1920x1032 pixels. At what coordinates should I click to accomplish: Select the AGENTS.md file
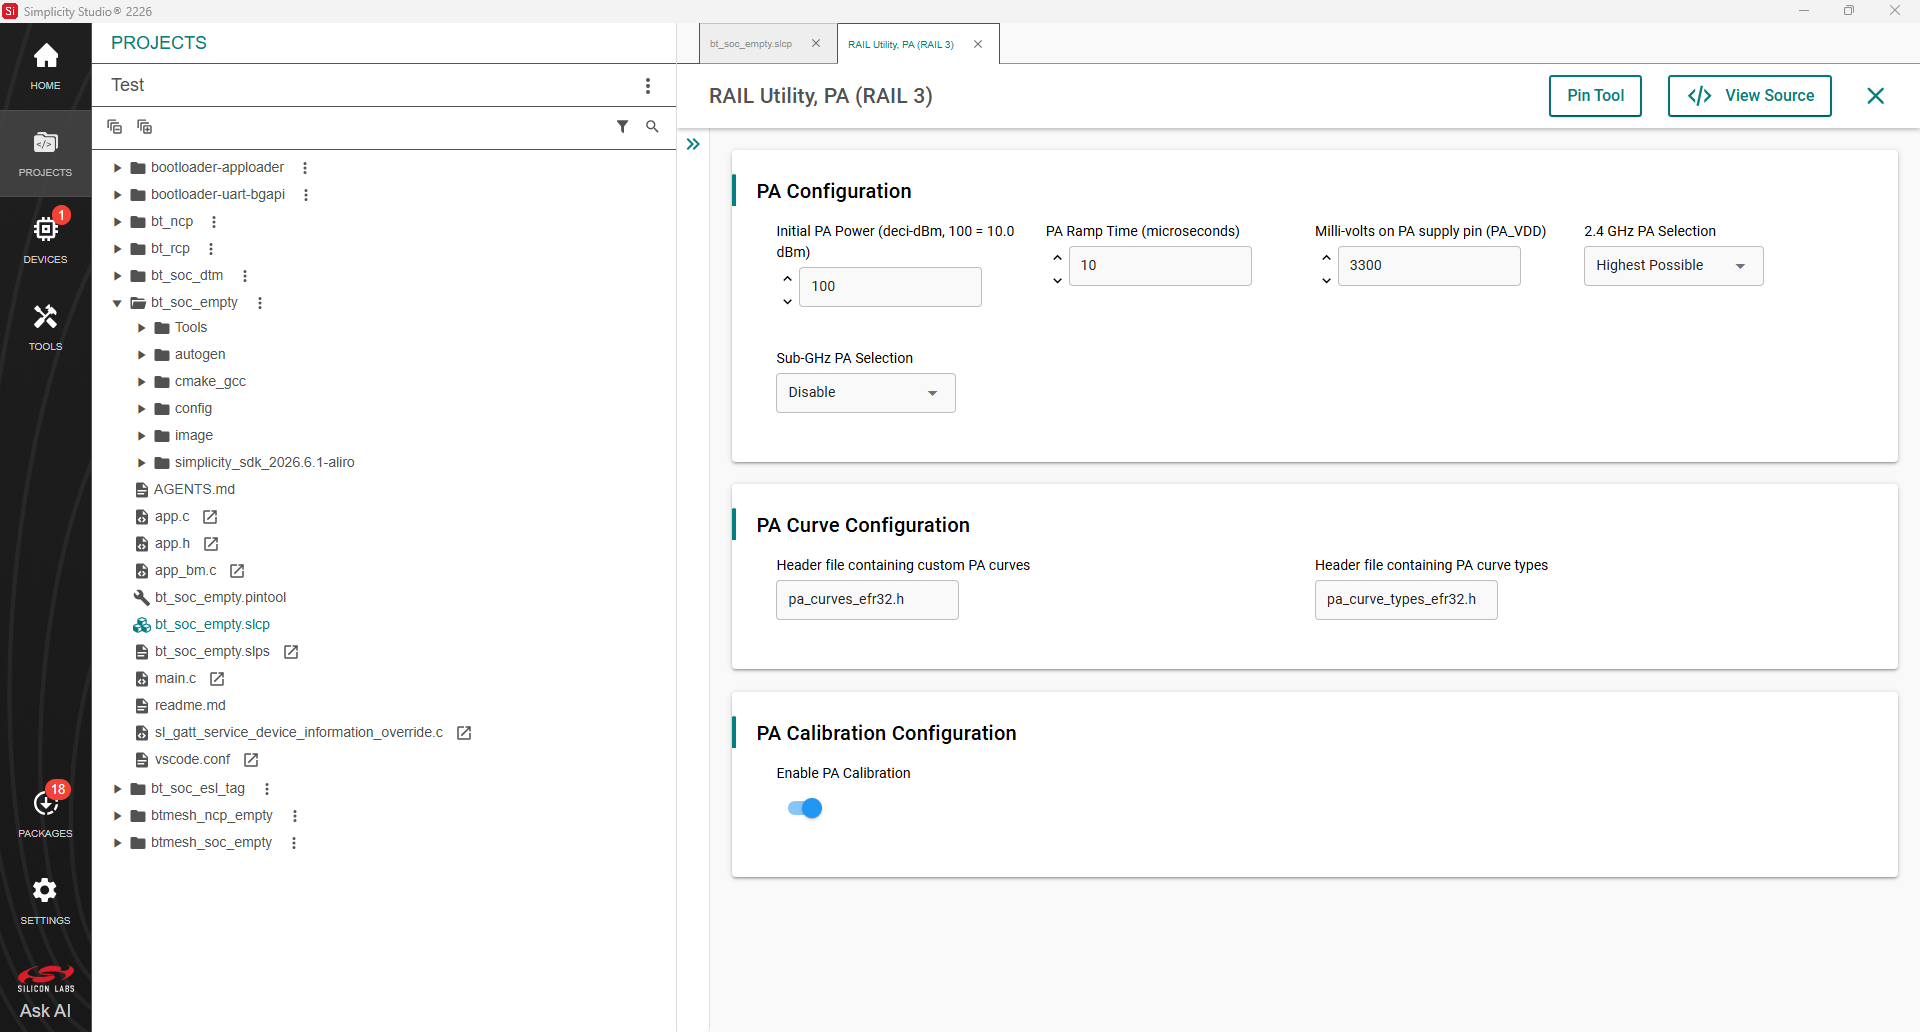pyautogui.click(x=194, y=490)
